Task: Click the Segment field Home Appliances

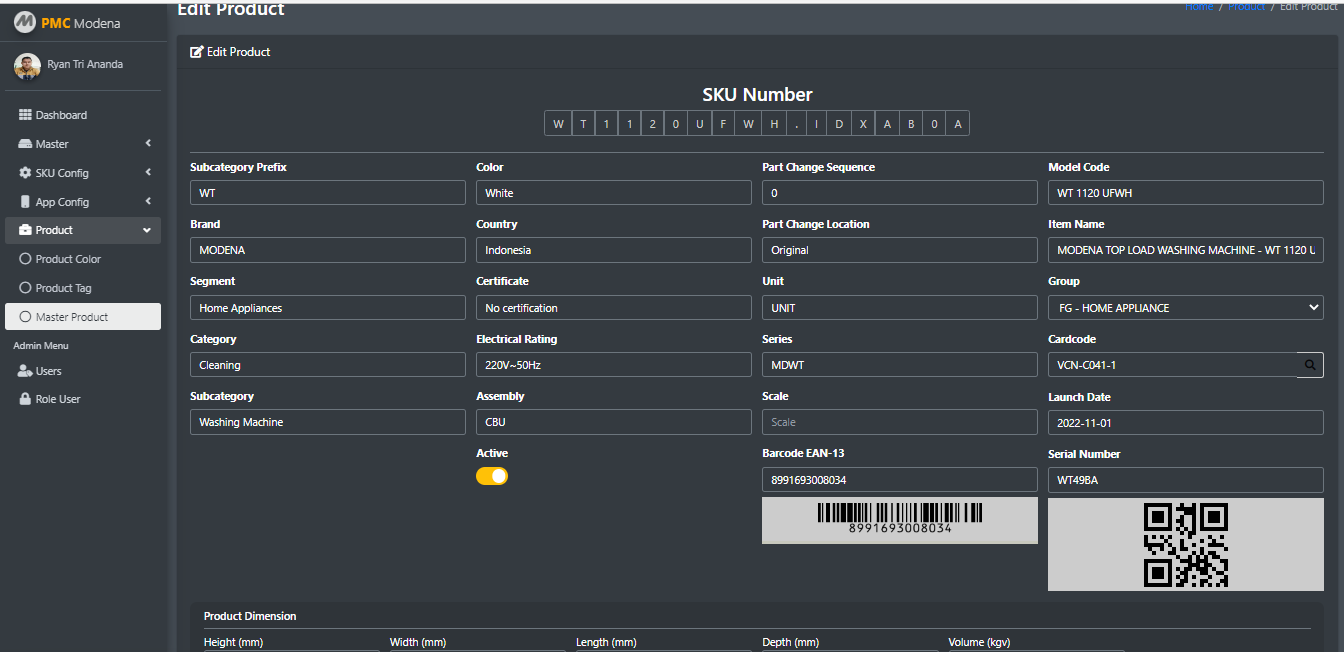Action: (328, 308)
